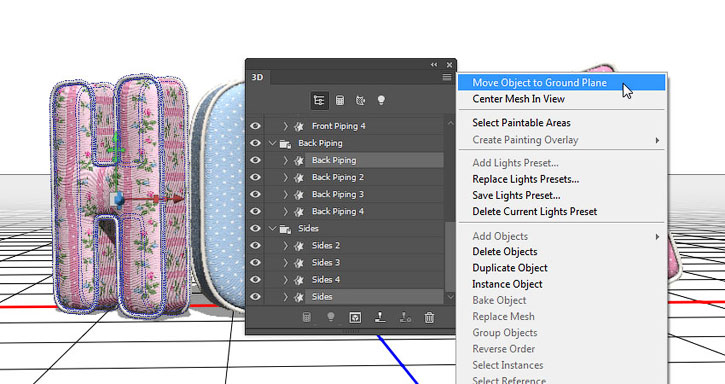
Task: Click the mesh icon of Sides 3
Action: click(x=299, y=263)
